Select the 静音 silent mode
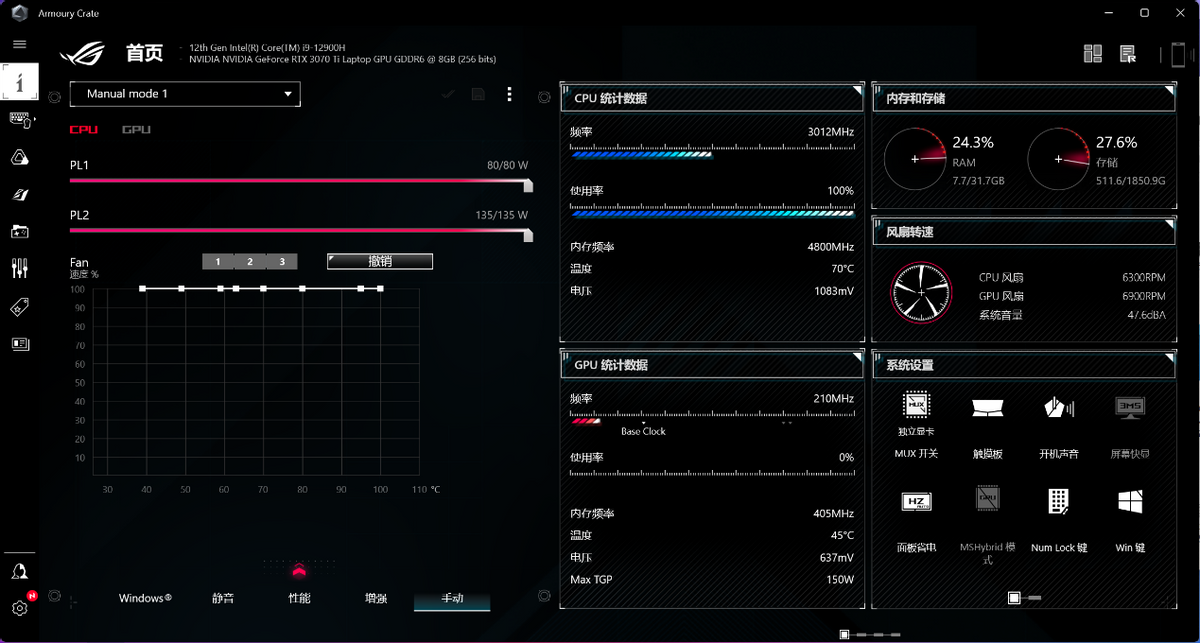This screenshot has width=1200, height=643. (x=223, y=598)
